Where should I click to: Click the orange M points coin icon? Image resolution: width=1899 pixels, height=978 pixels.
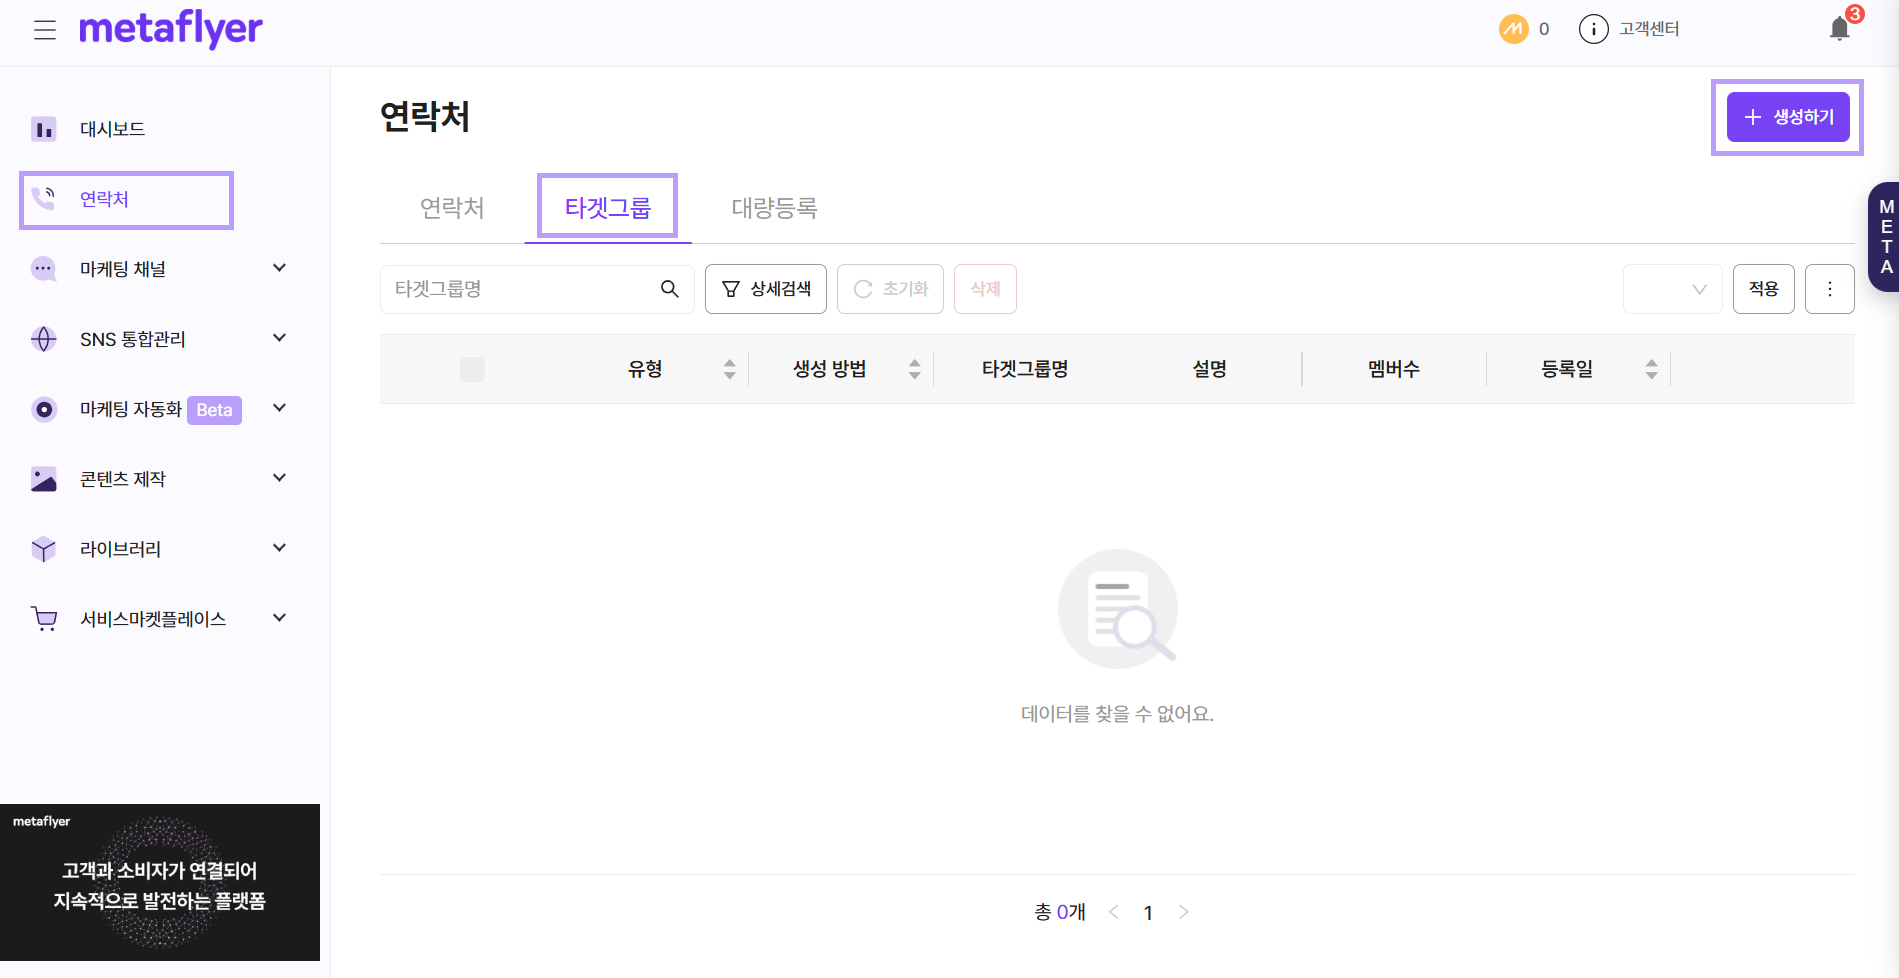(1513, 29)
